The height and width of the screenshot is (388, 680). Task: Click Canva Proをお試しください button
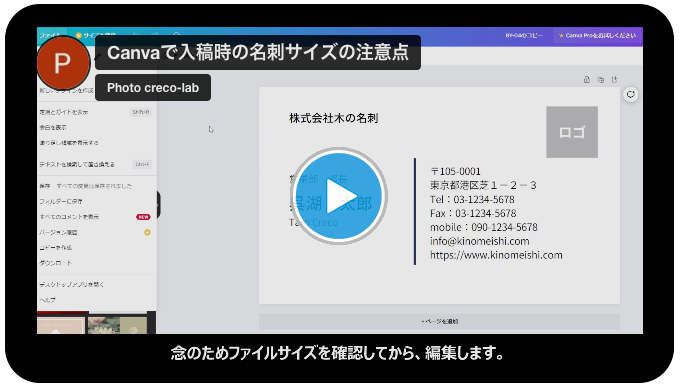598,36
